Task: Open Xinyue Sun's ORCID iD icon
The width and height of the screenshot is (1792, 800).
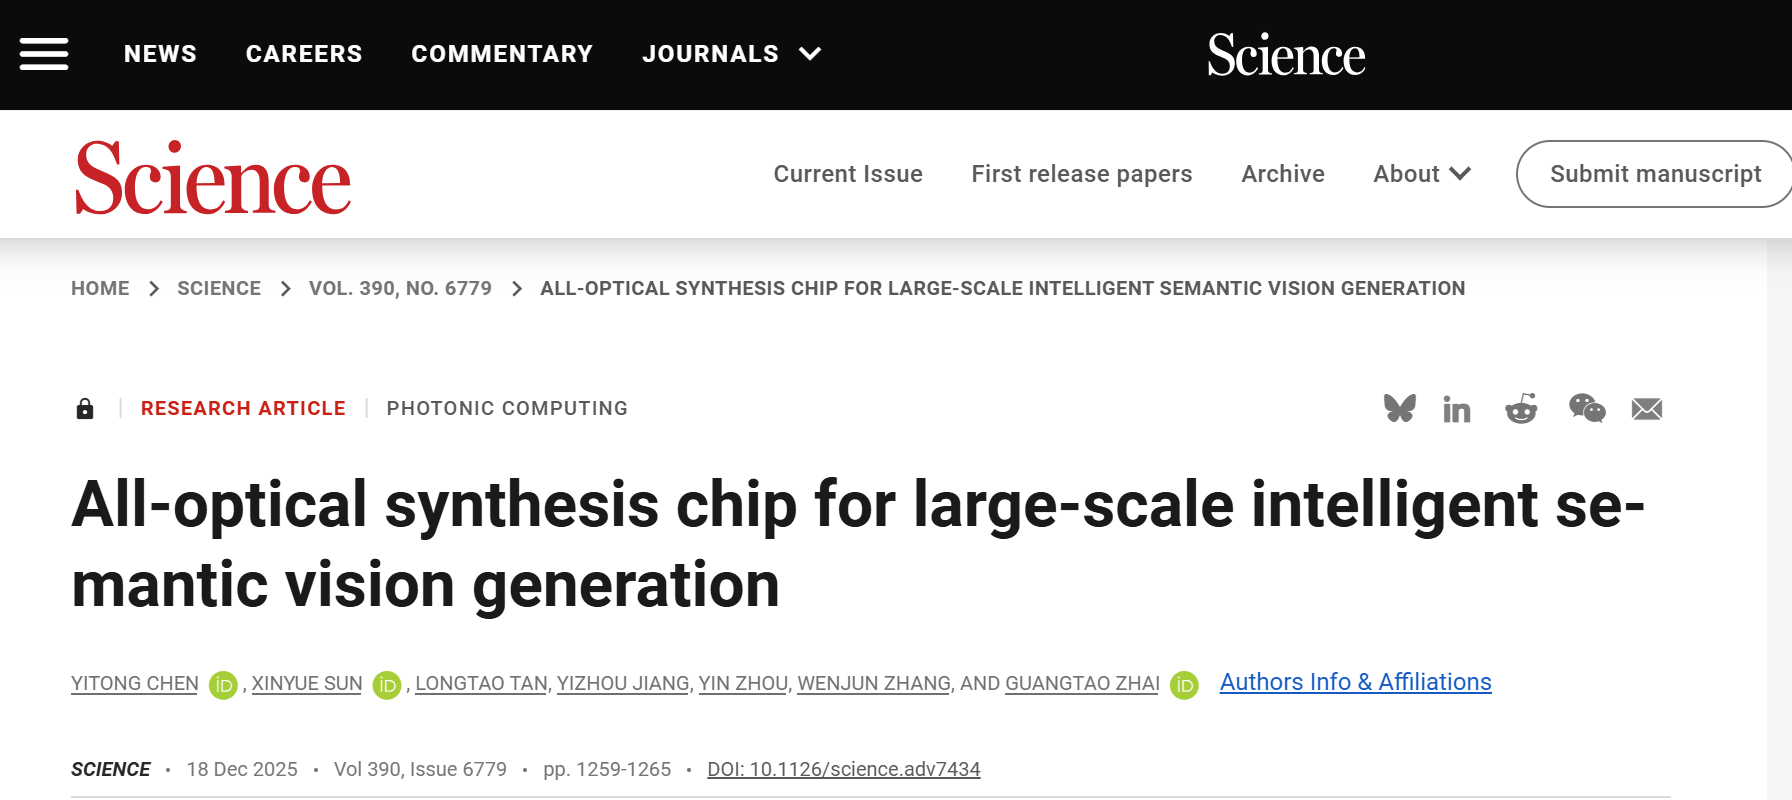Action: tap(387, 685)
